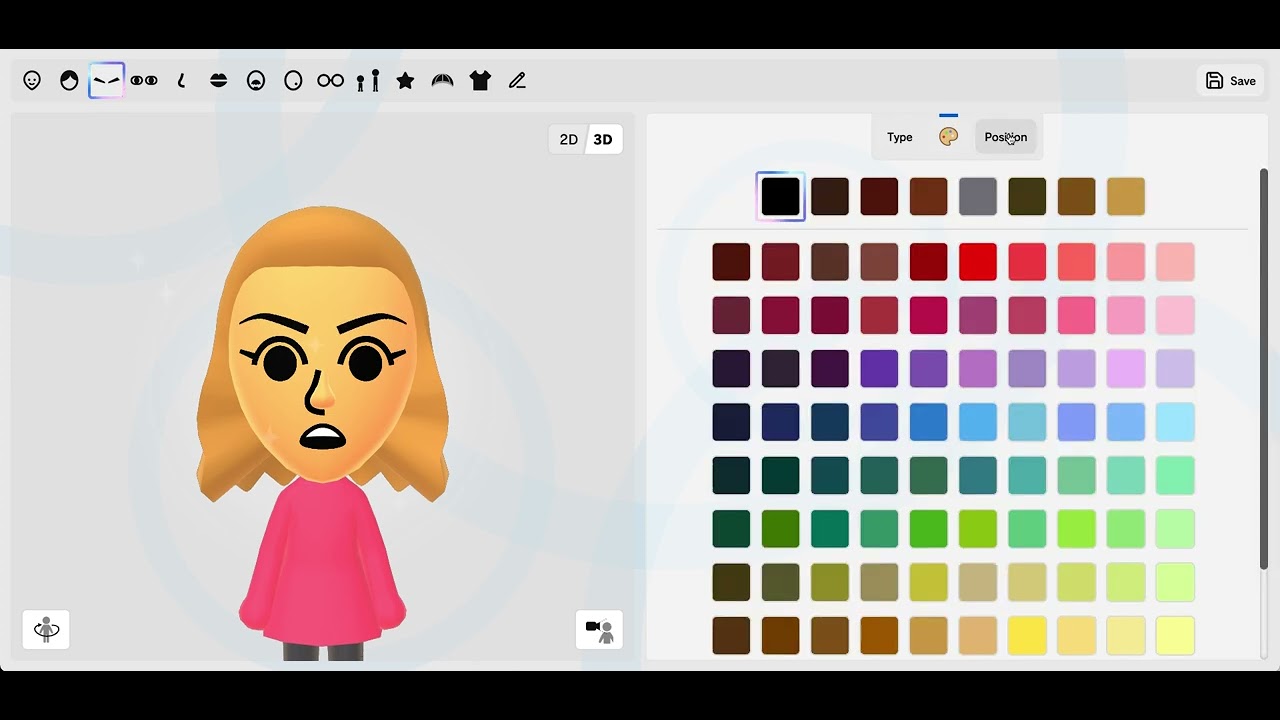Open the nose category icon

181,81
